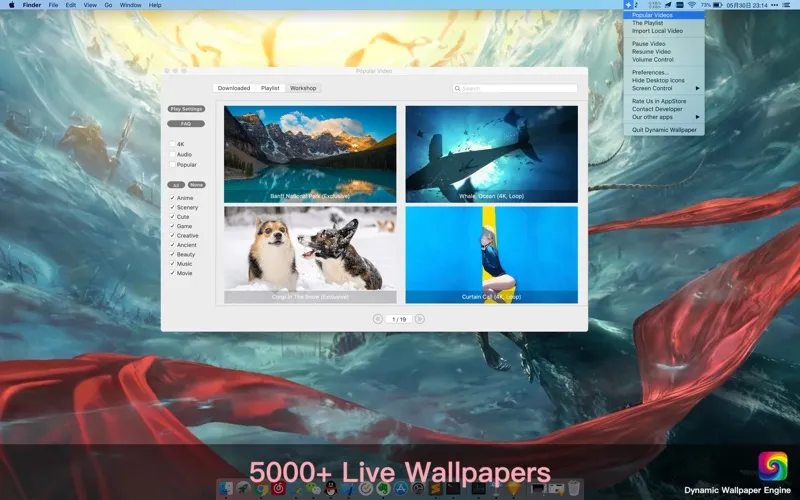Switch to the Downloaded tab
This screenshot has width=800, height=500.
234,88
